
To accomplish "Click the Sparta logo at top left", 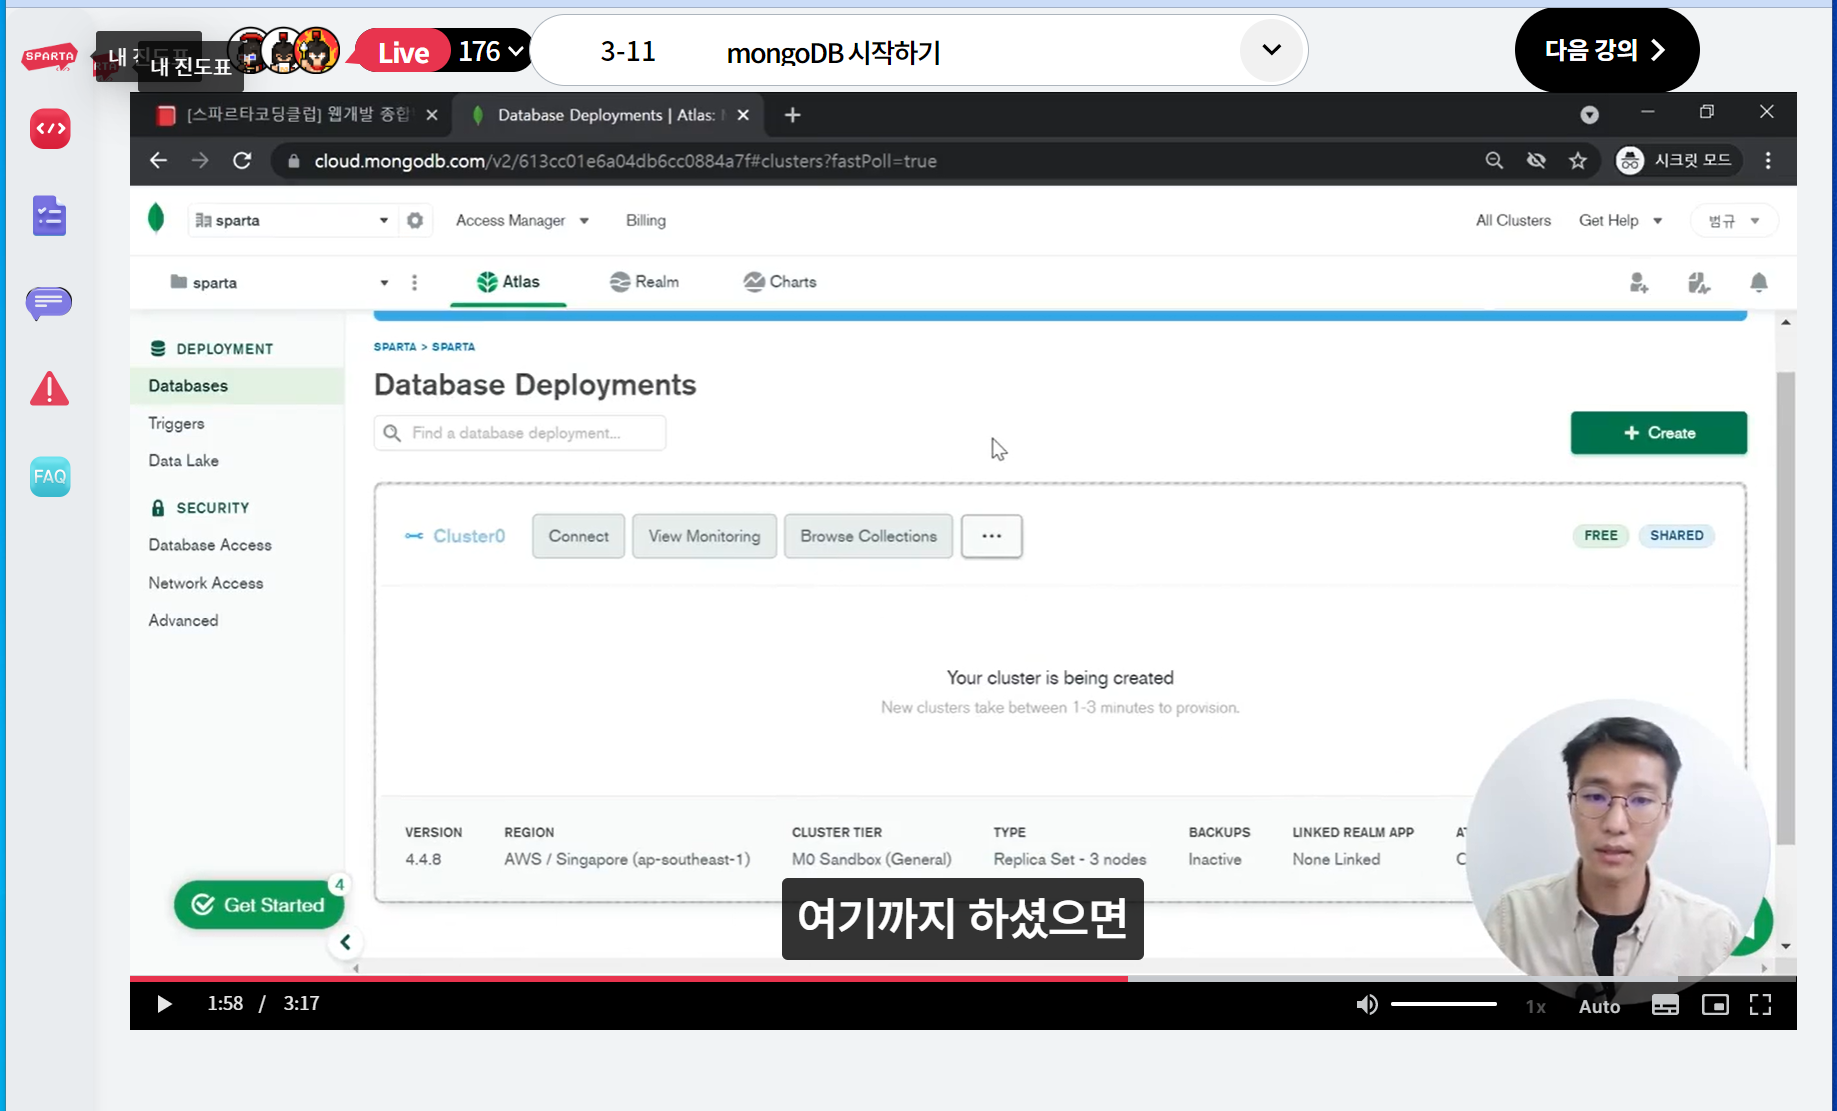I will tap(49, 57).
